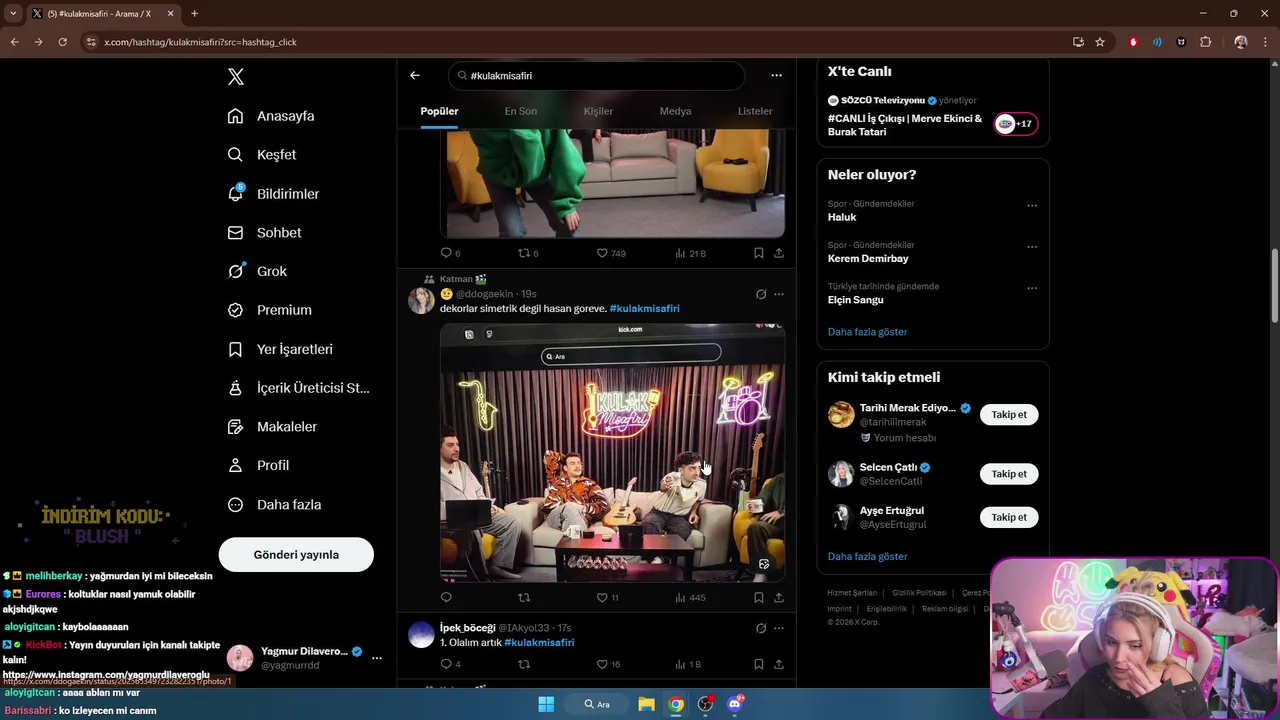This screenshot has height=720, width=1280.
Task: Open options for Elçin Sangu trend
Action: [1032, 288]
